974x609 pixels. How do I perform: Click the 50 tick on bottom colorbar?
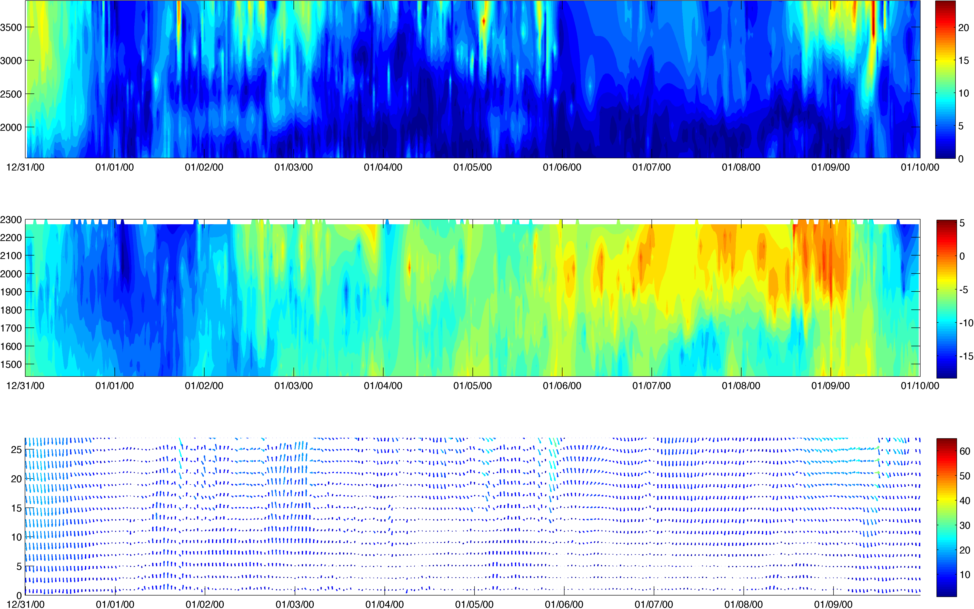click(965, 476)
